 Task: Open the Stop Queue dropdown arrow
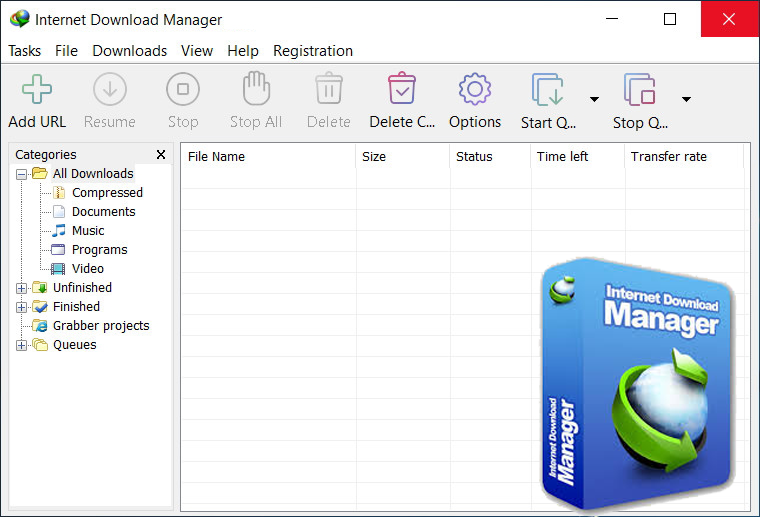coord(686,99)
